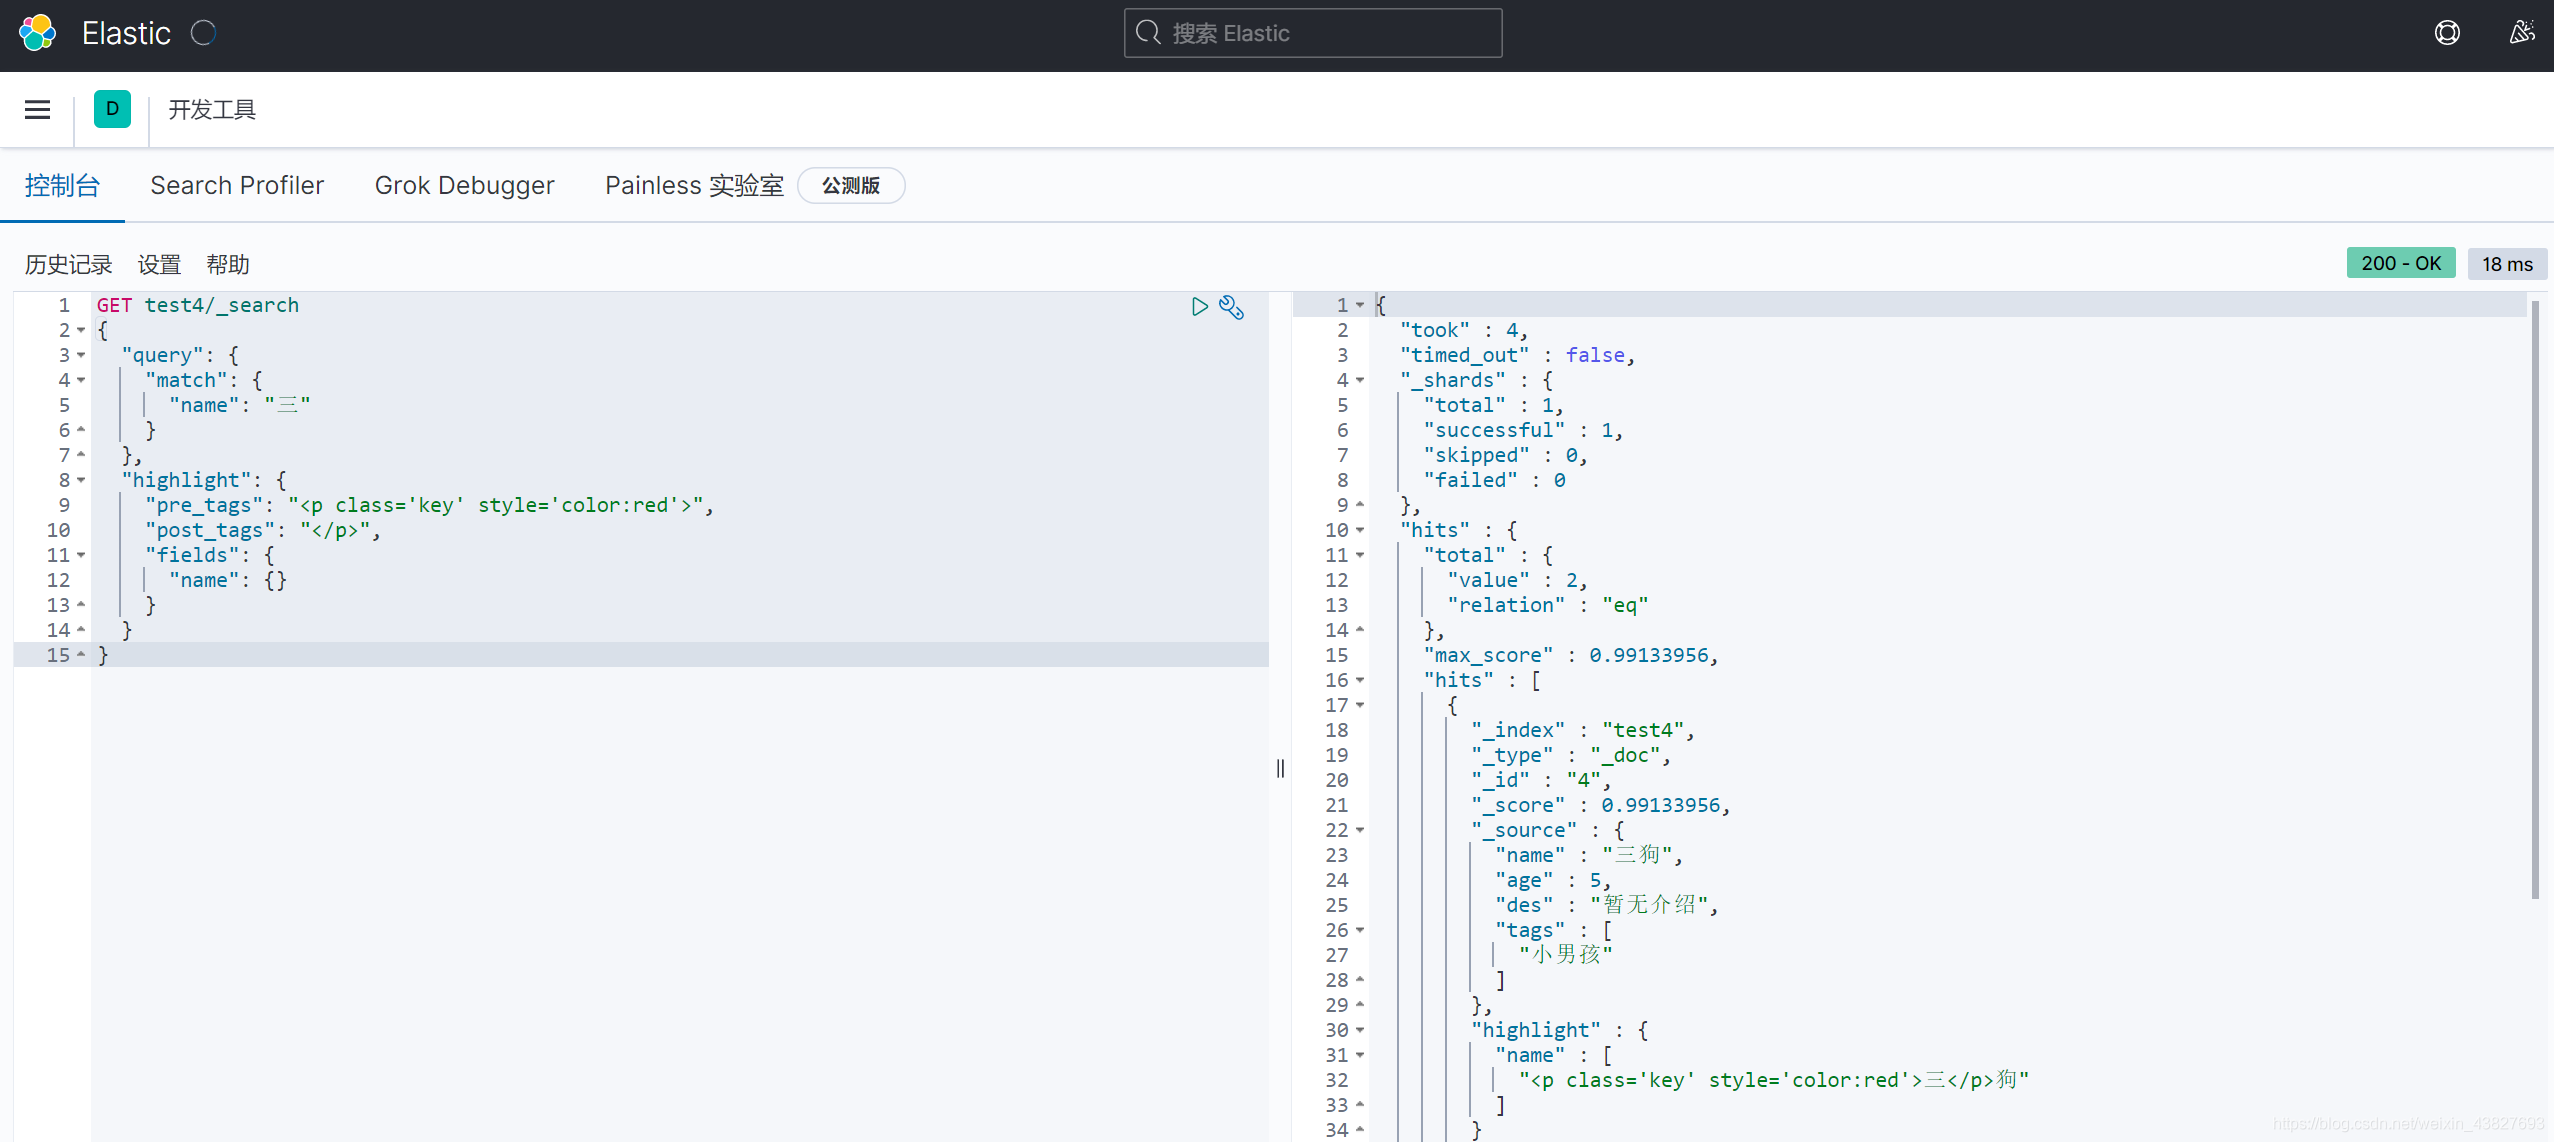Click the "max_score" line in response

(x=1570, y=655)
